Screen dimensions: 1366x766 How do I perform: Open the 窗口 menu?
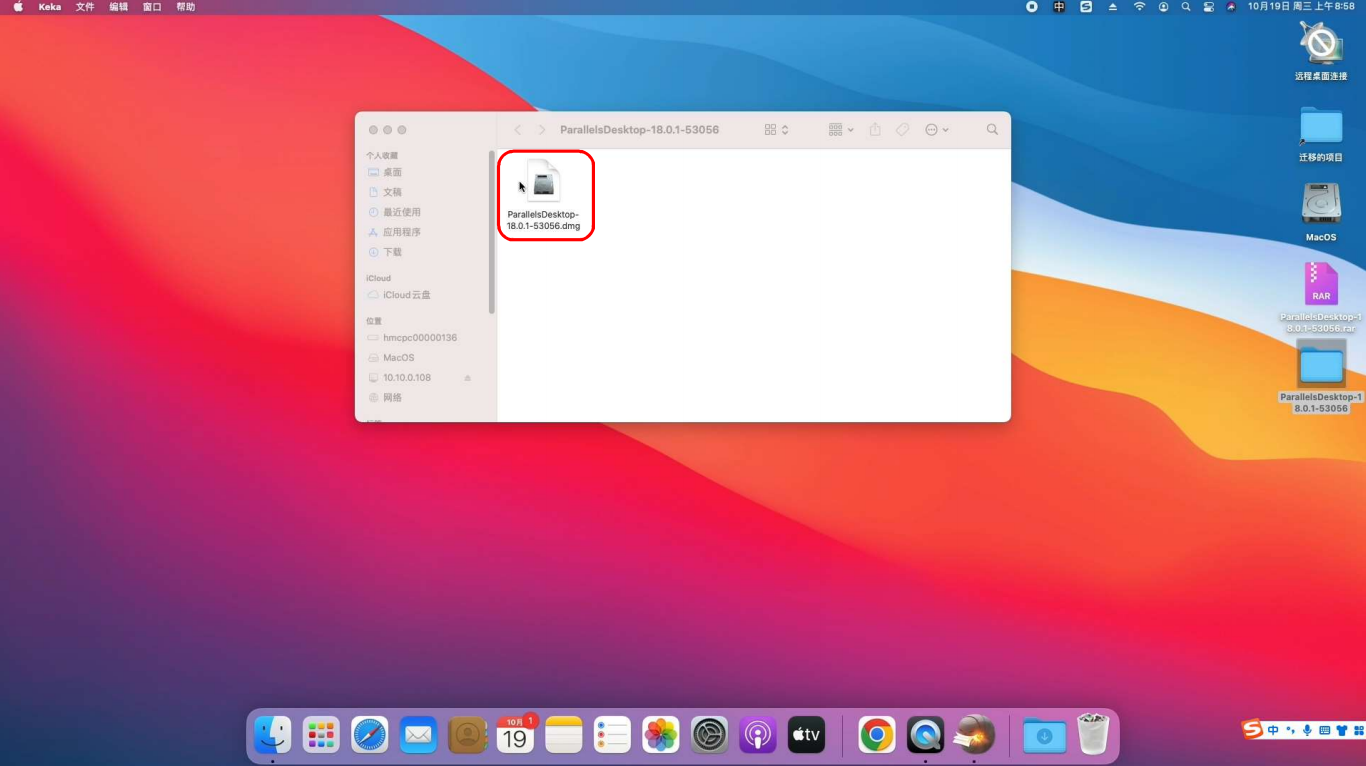pyautogui.click(x=152, y=7)
